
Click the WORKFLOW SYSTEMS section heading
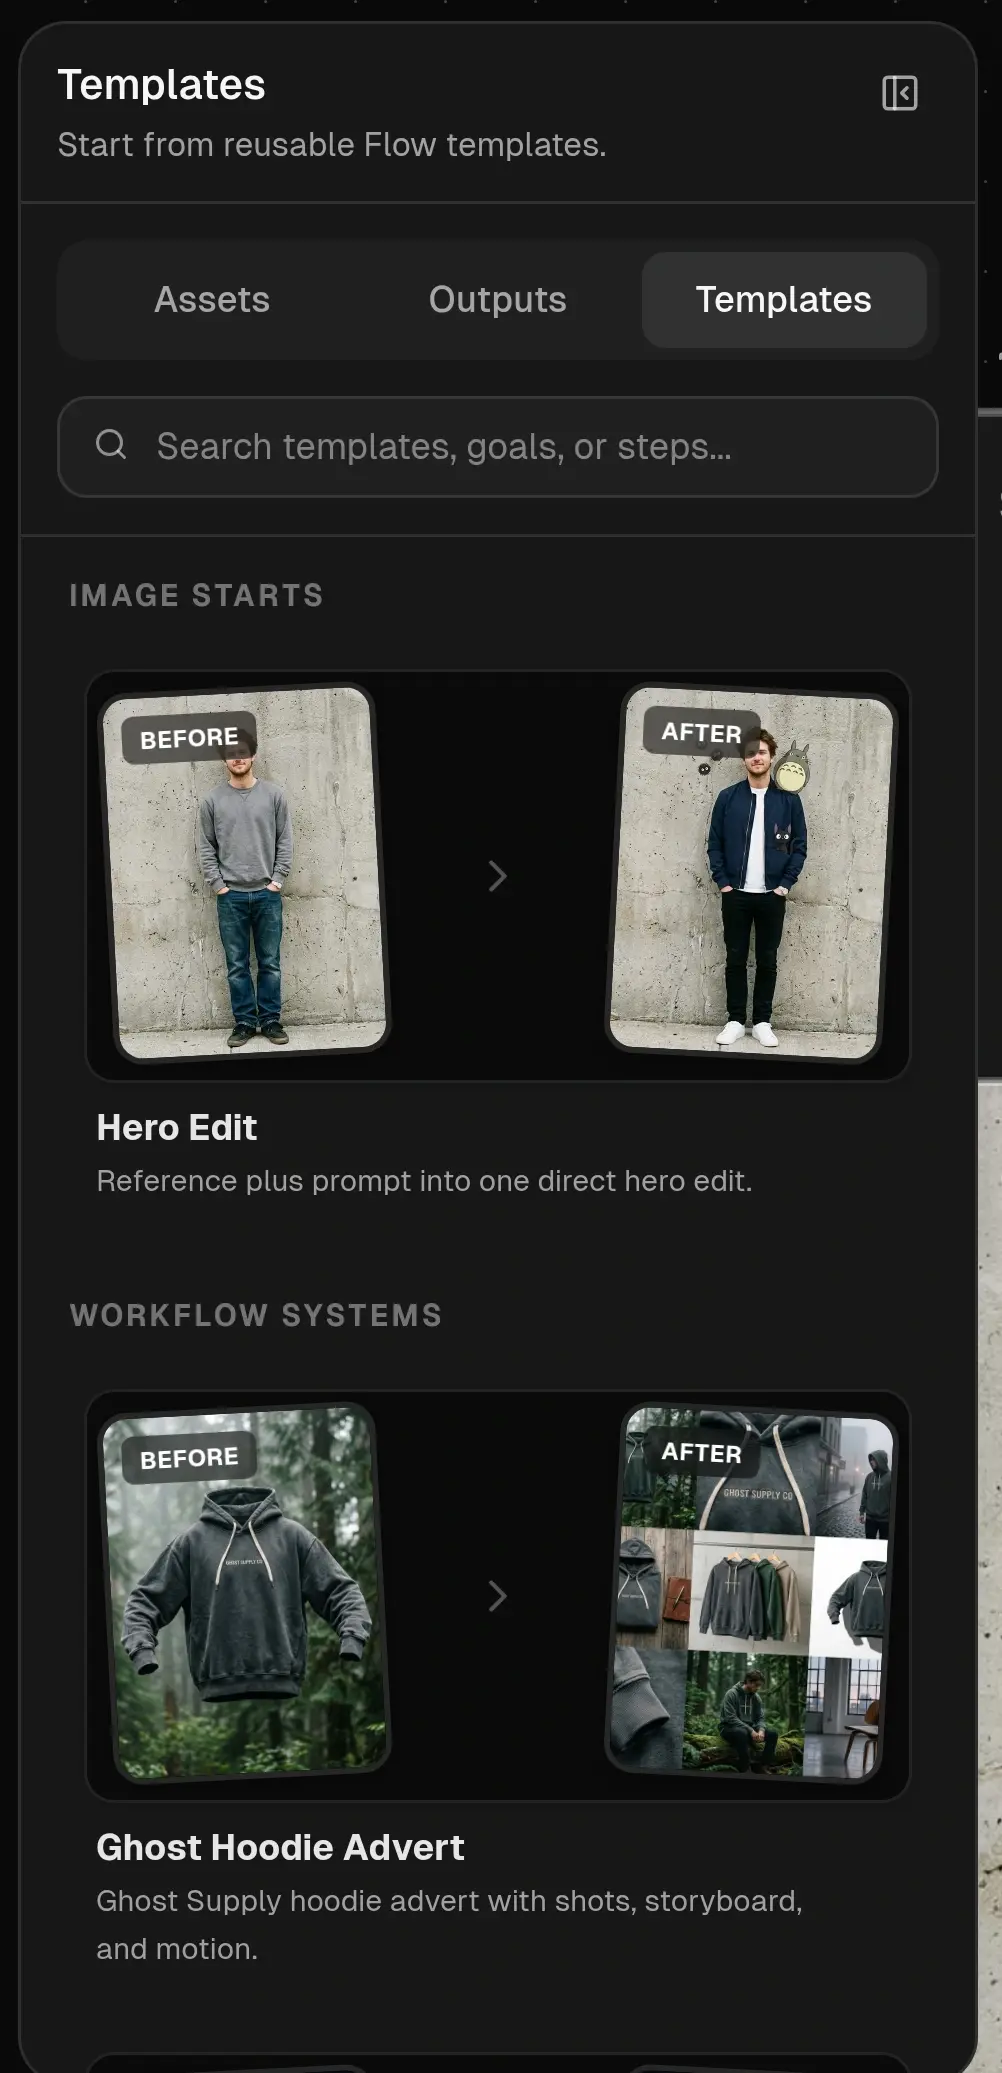(x=256, y=1315)
